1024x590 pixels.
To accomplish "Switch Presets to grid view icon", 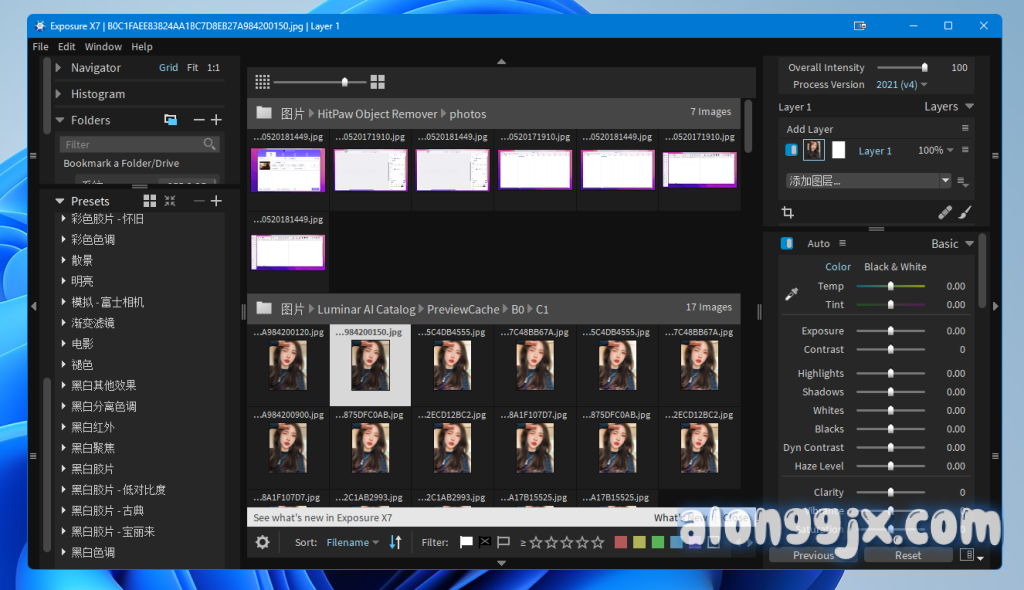I will pyautogui.click(x=150, y=201).
